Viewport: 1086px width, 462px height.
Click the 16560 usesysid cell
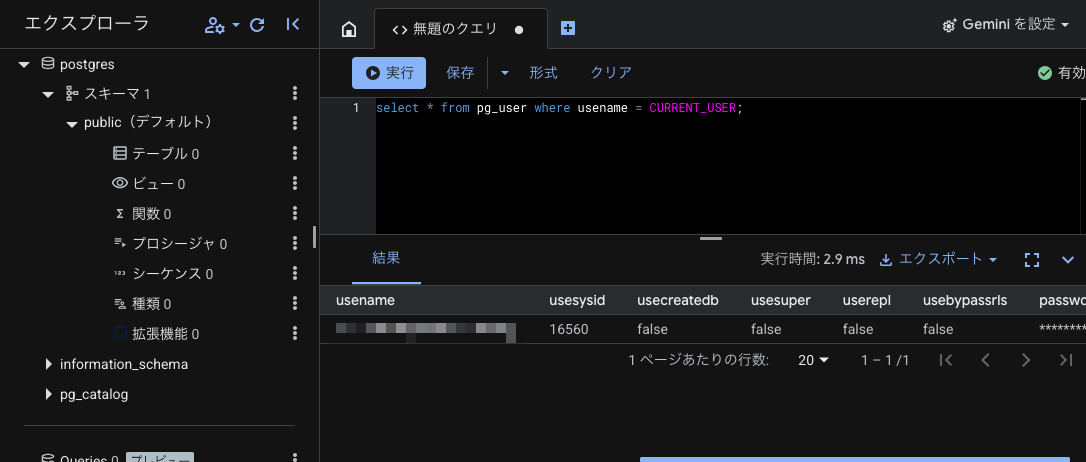[x=569, y=329]
